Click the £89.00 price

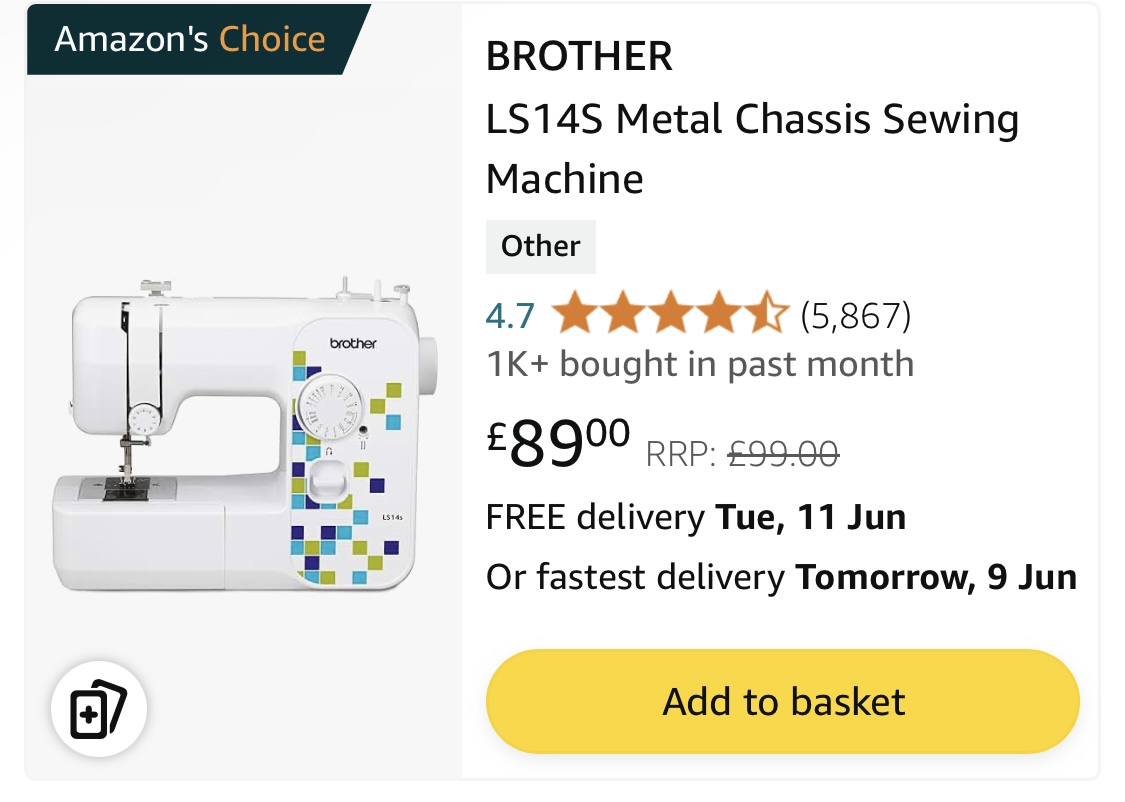coord(558,441)
